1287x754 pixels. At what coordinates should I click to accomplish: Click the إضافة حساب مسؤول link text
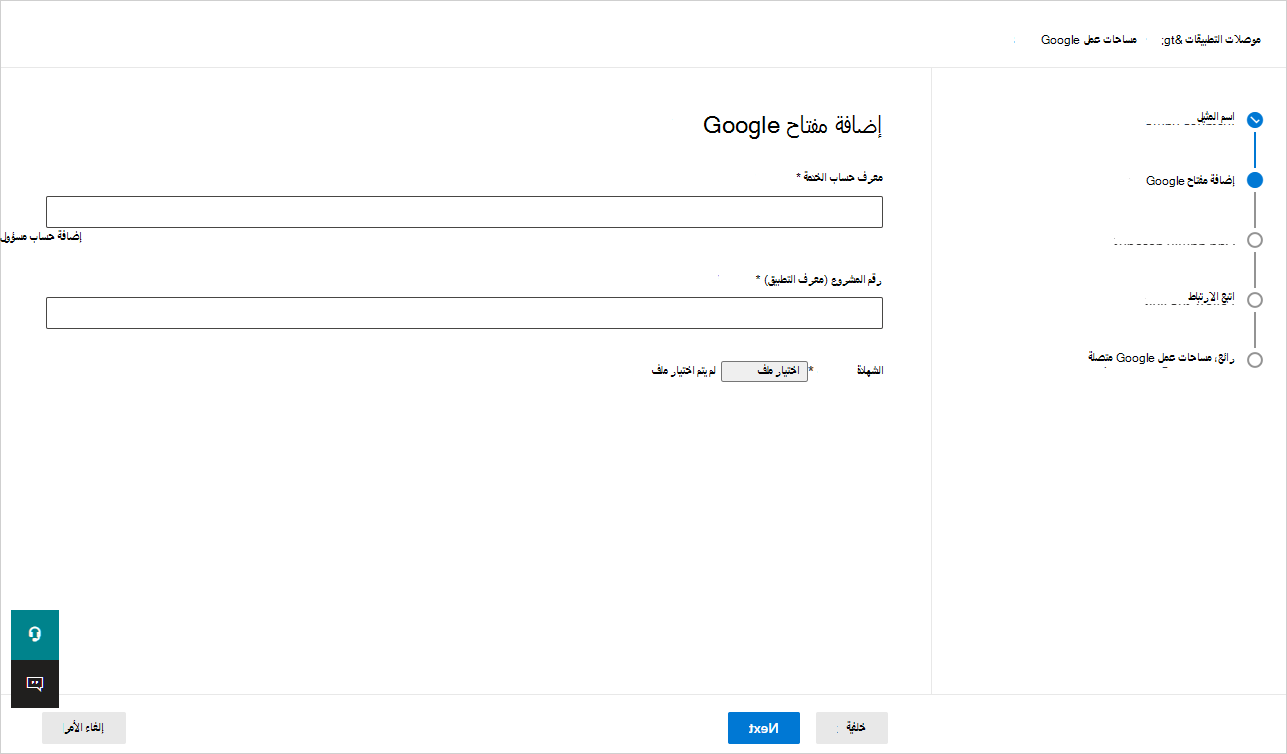[41, 237]
